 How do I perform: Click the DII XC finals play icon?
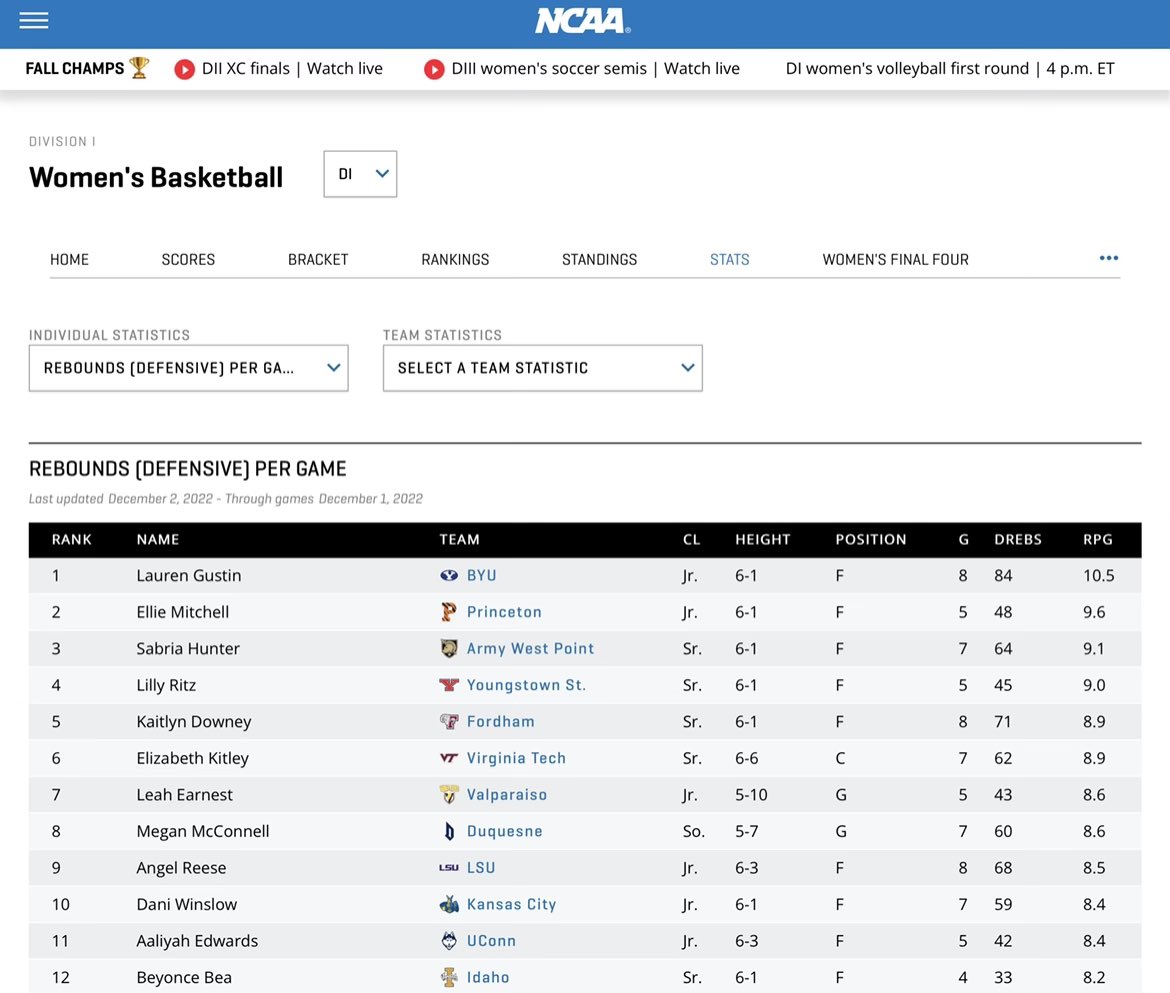coord(184,69)
